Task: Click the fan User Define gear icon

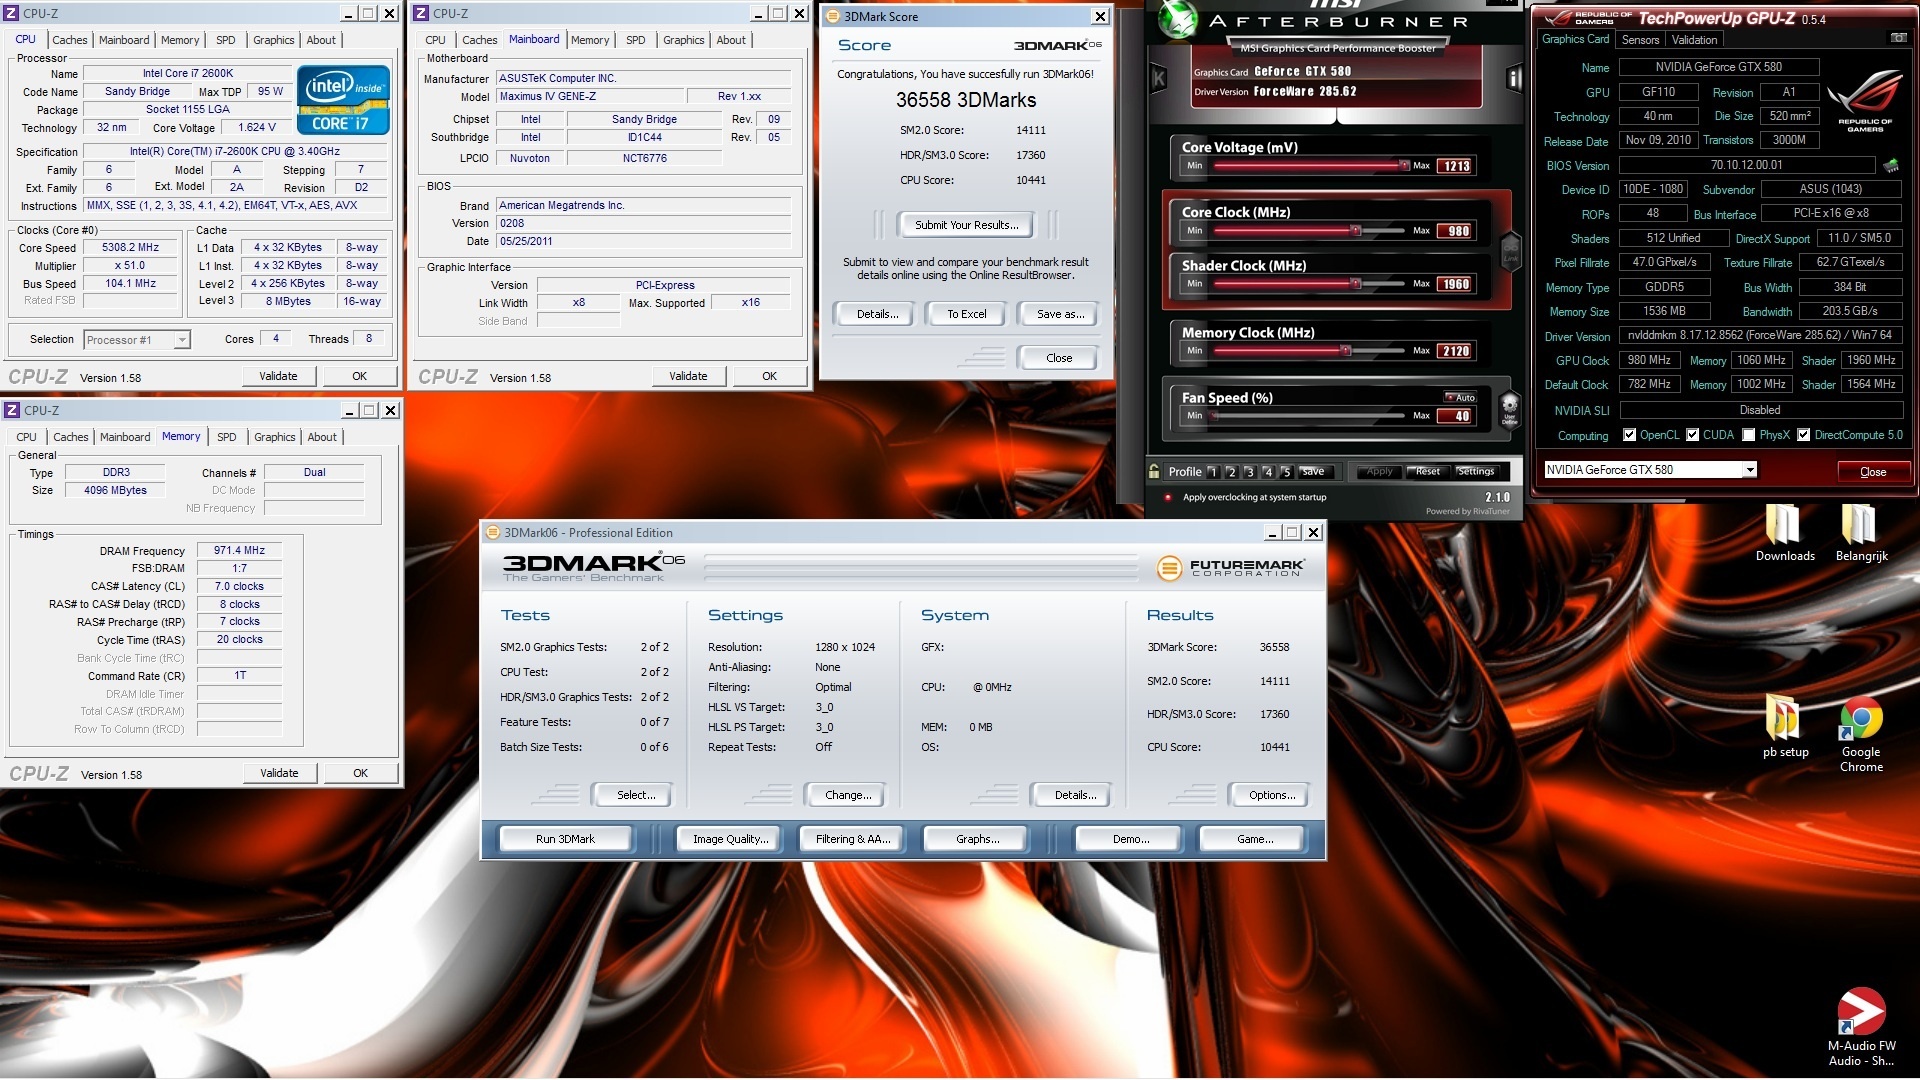Action: coord(1510,408)
